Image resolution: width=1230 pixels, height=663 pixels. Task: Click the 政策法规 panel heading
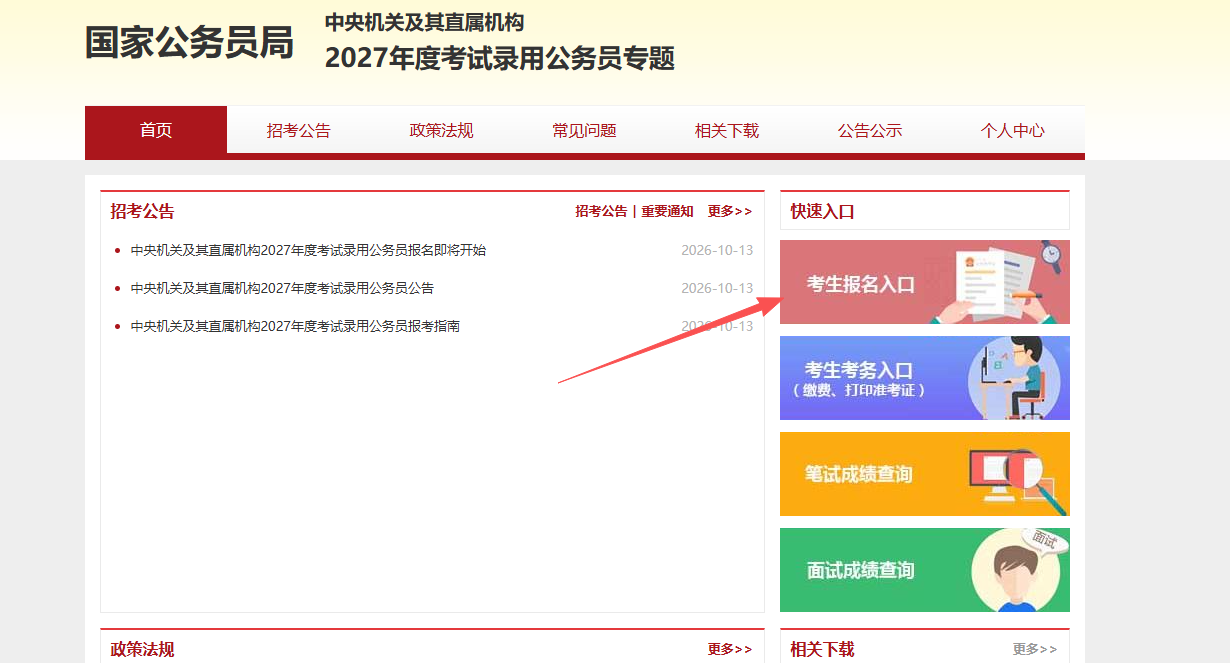pyautogui.click(x=142, y=649)
